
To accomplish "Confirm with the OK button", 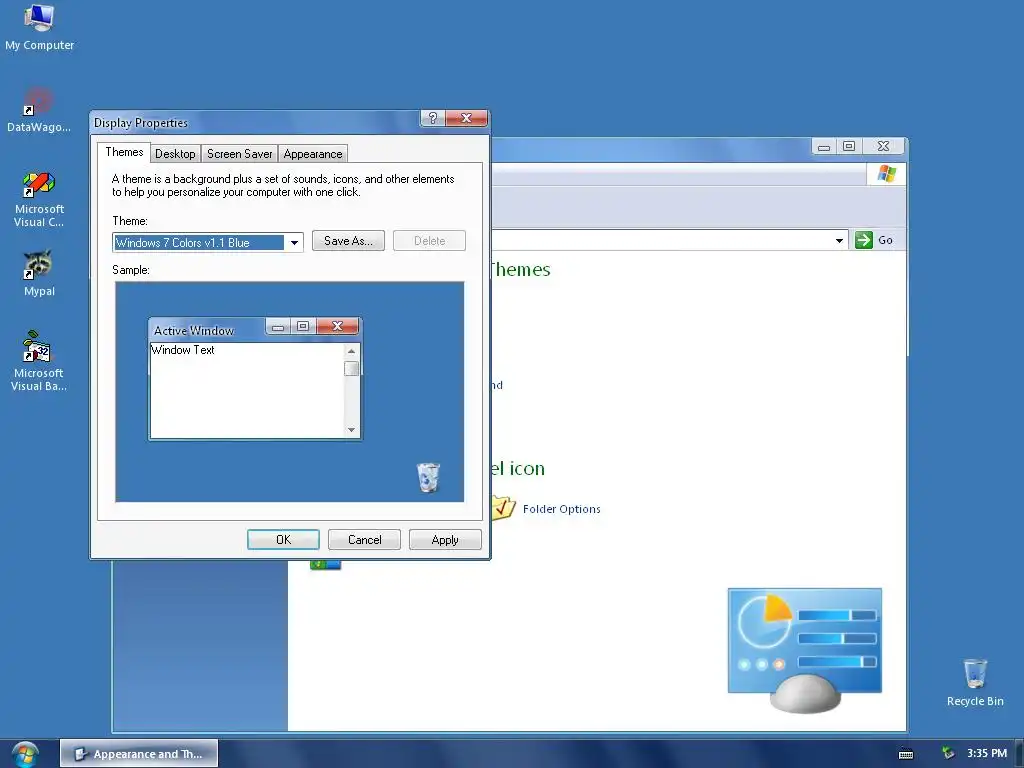I will 283,540.
